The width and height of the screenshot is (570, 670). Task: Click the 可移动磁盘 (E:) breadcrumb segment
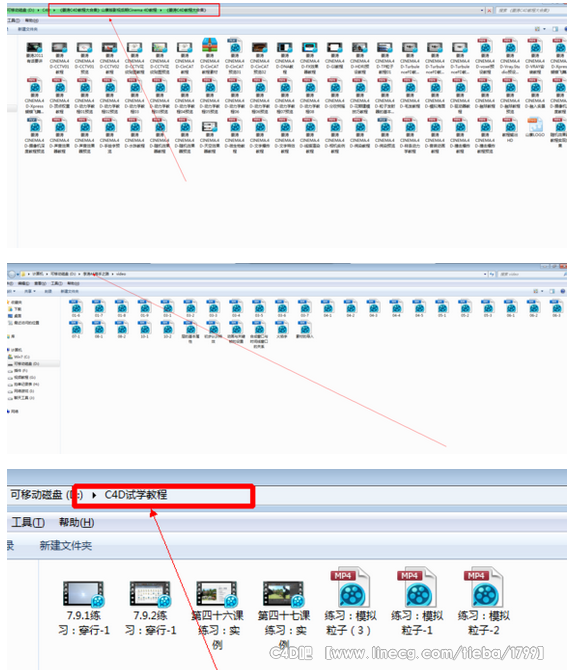(x=46, y=495)
